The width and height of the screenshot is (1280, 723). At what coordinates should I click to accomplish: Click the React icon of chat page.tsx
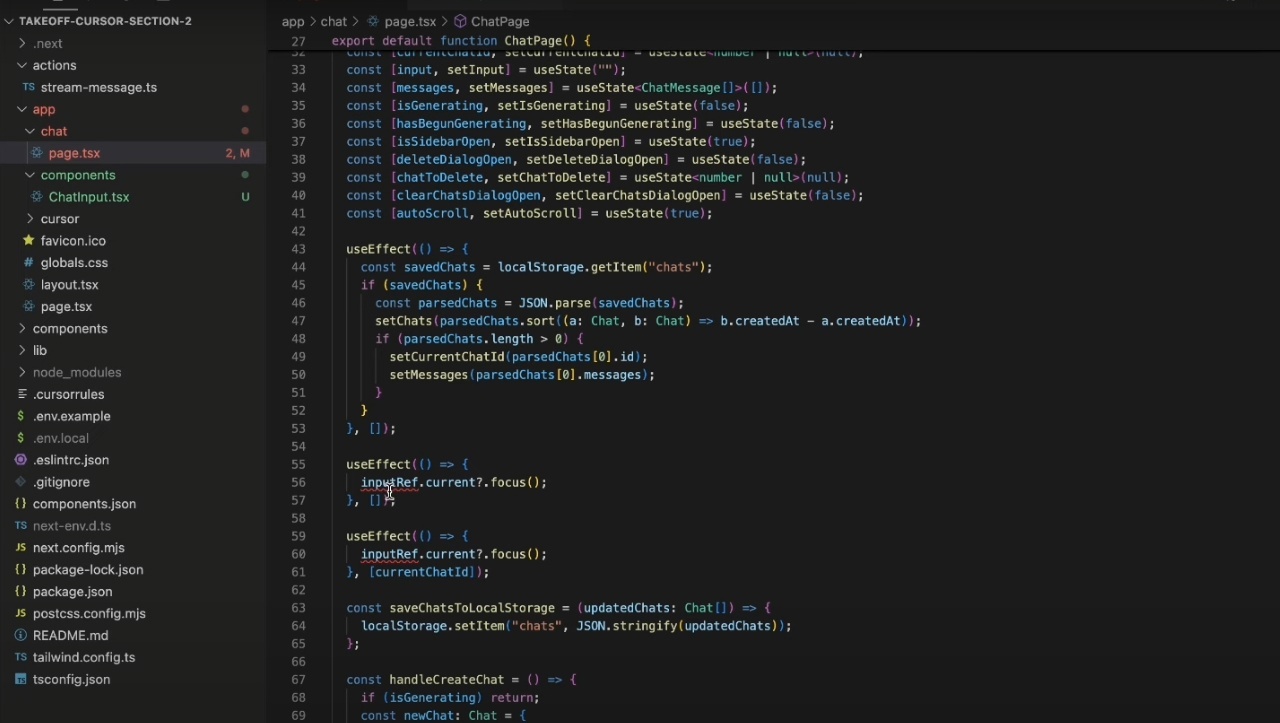37,154
